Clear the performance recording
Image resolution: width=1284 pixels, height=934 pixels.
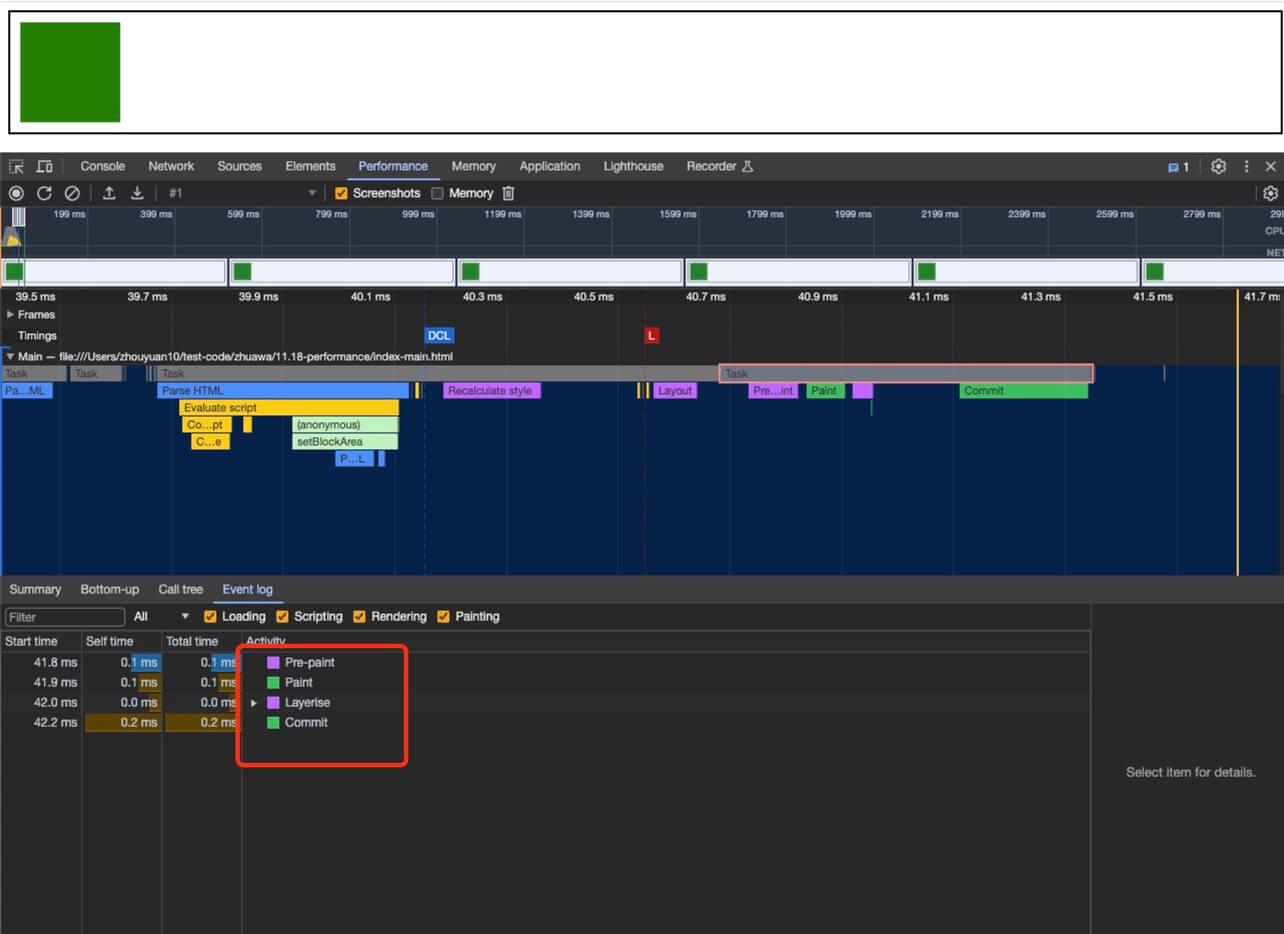tap(72, 193)
